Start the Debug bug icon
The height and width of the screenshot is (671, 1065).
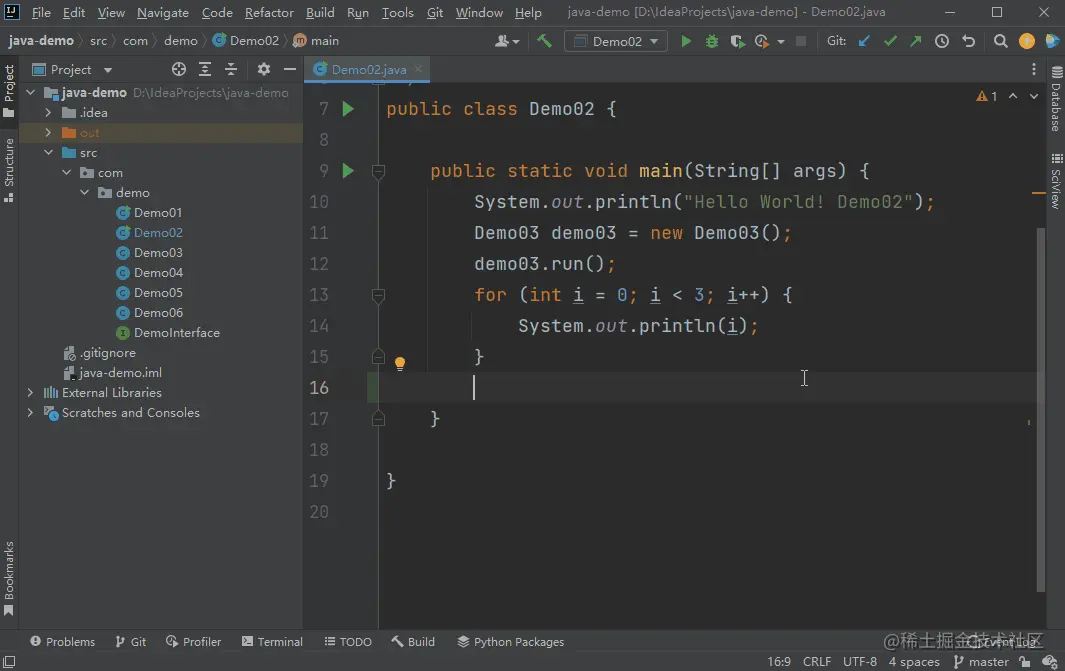712,41
